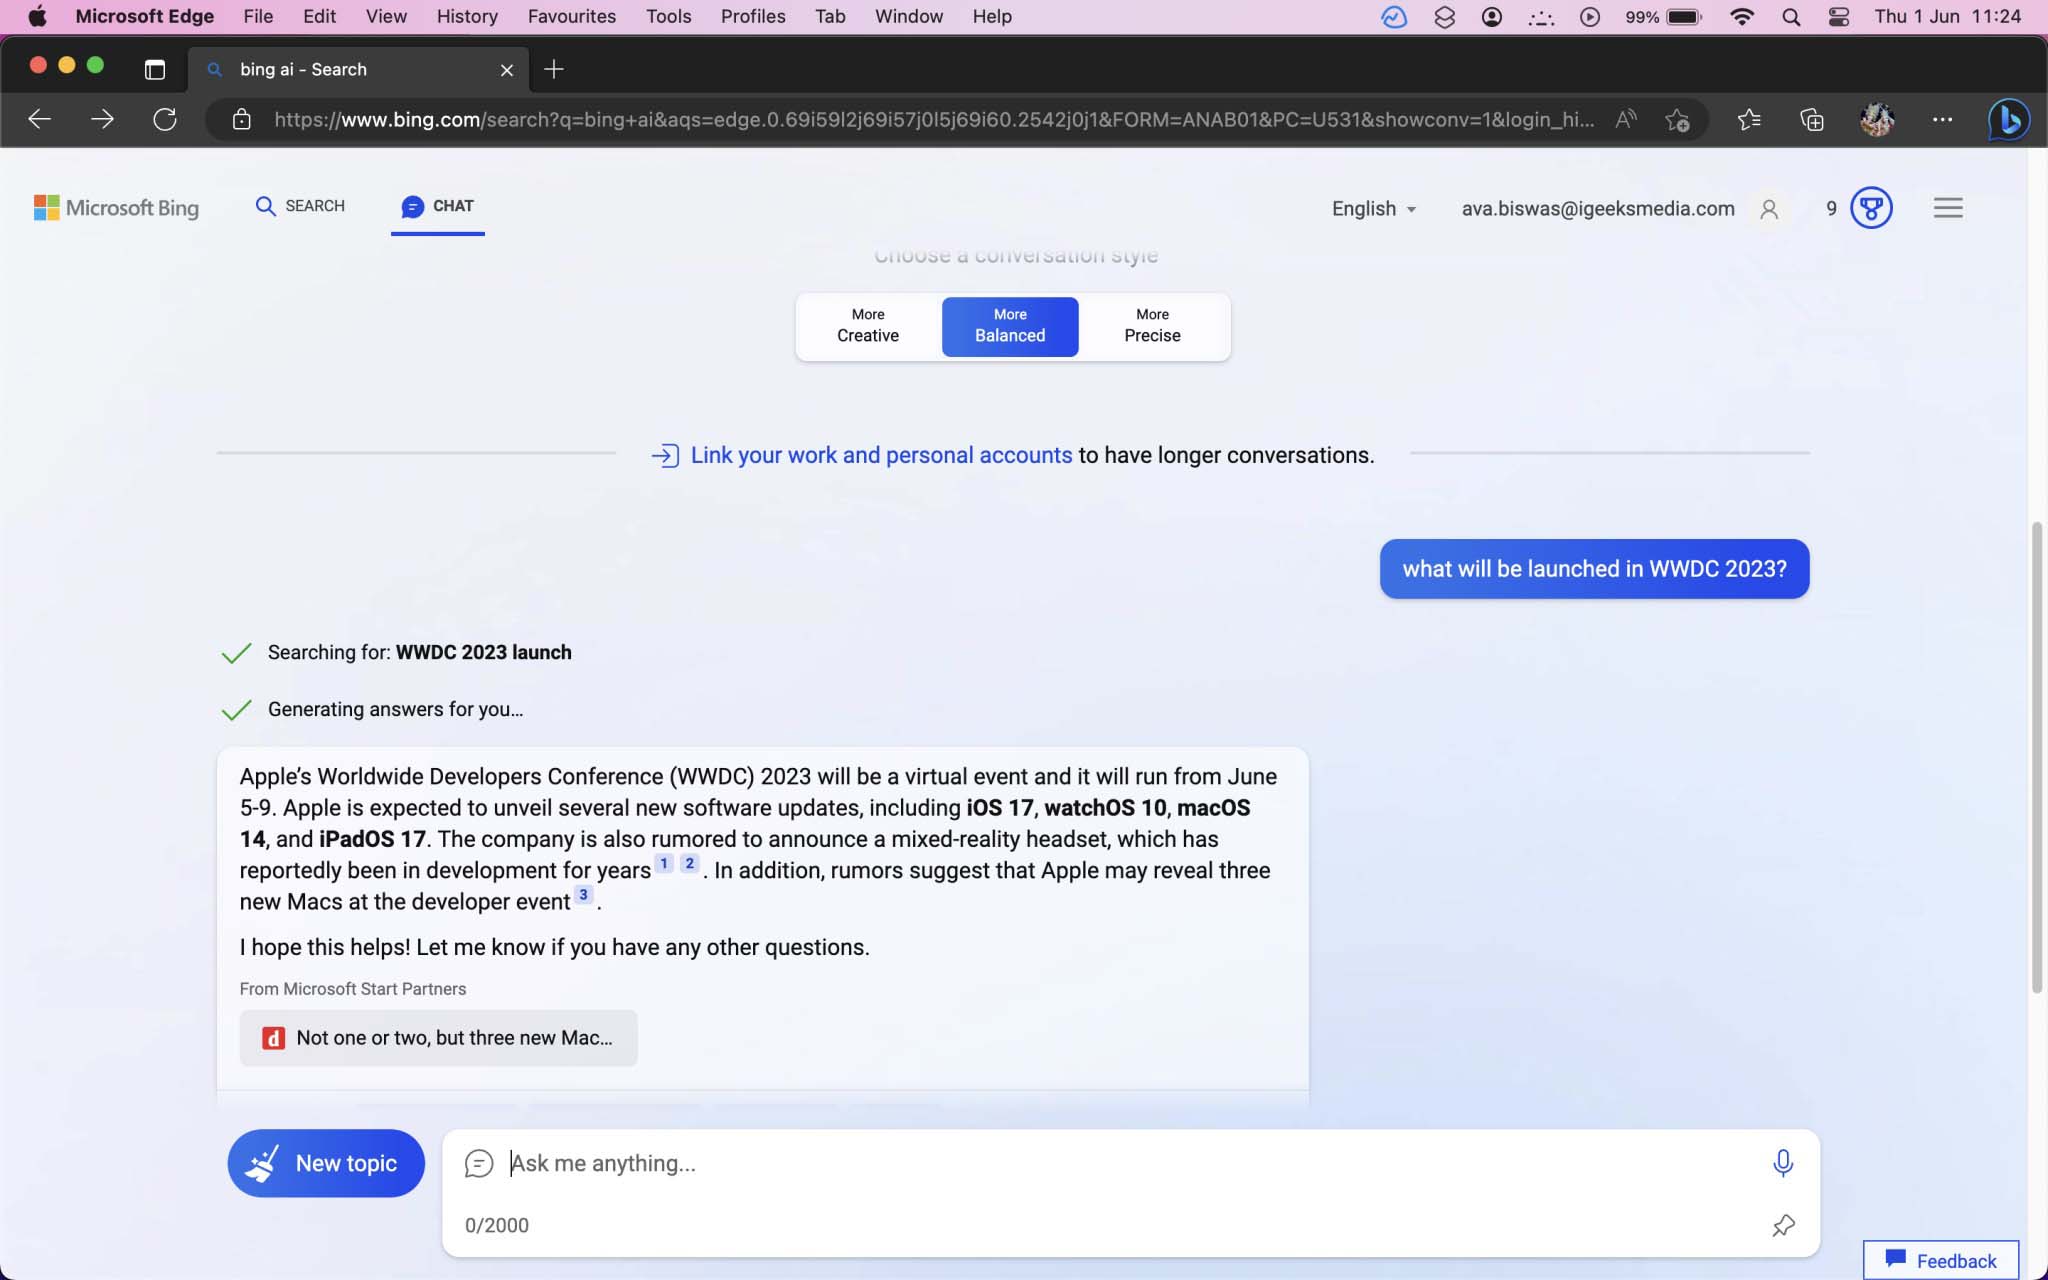This screenshot has height=1280, width=2048.
Task: Open the Collections toolbar icon
Action: tap(1812, 120)
